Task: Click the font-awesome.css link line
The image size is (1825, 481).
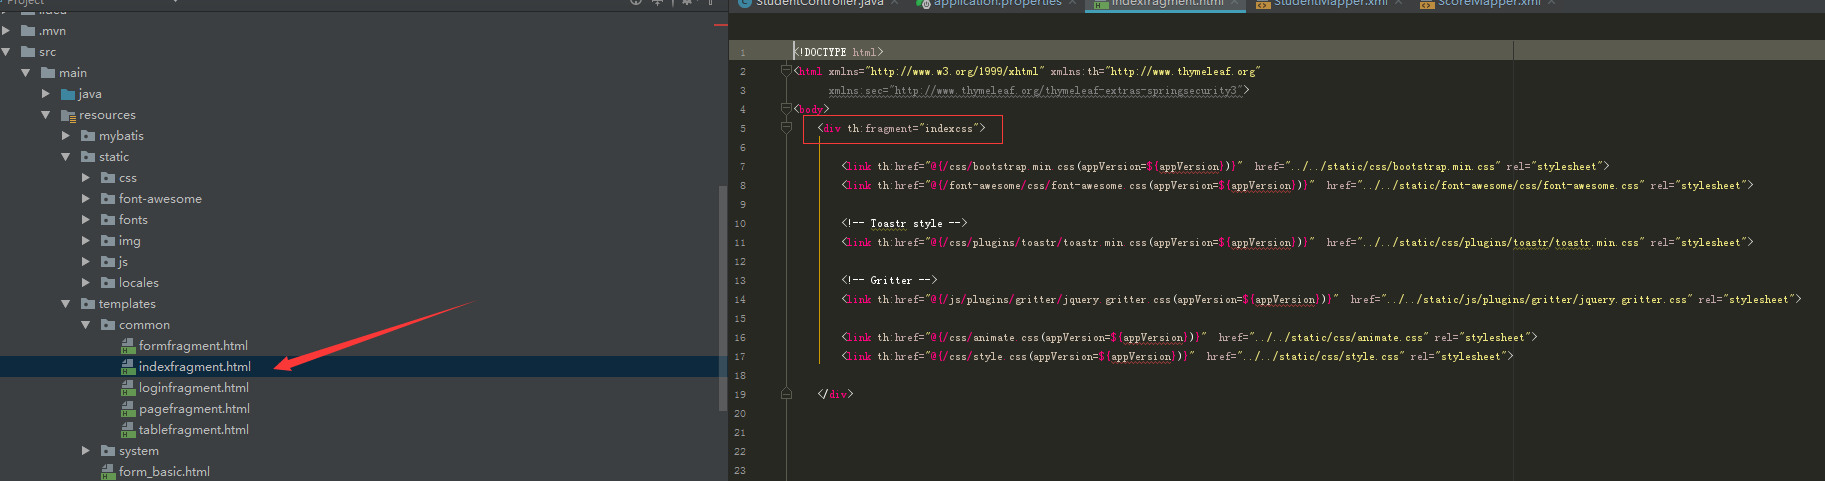Action: [x=1297, y=186]
